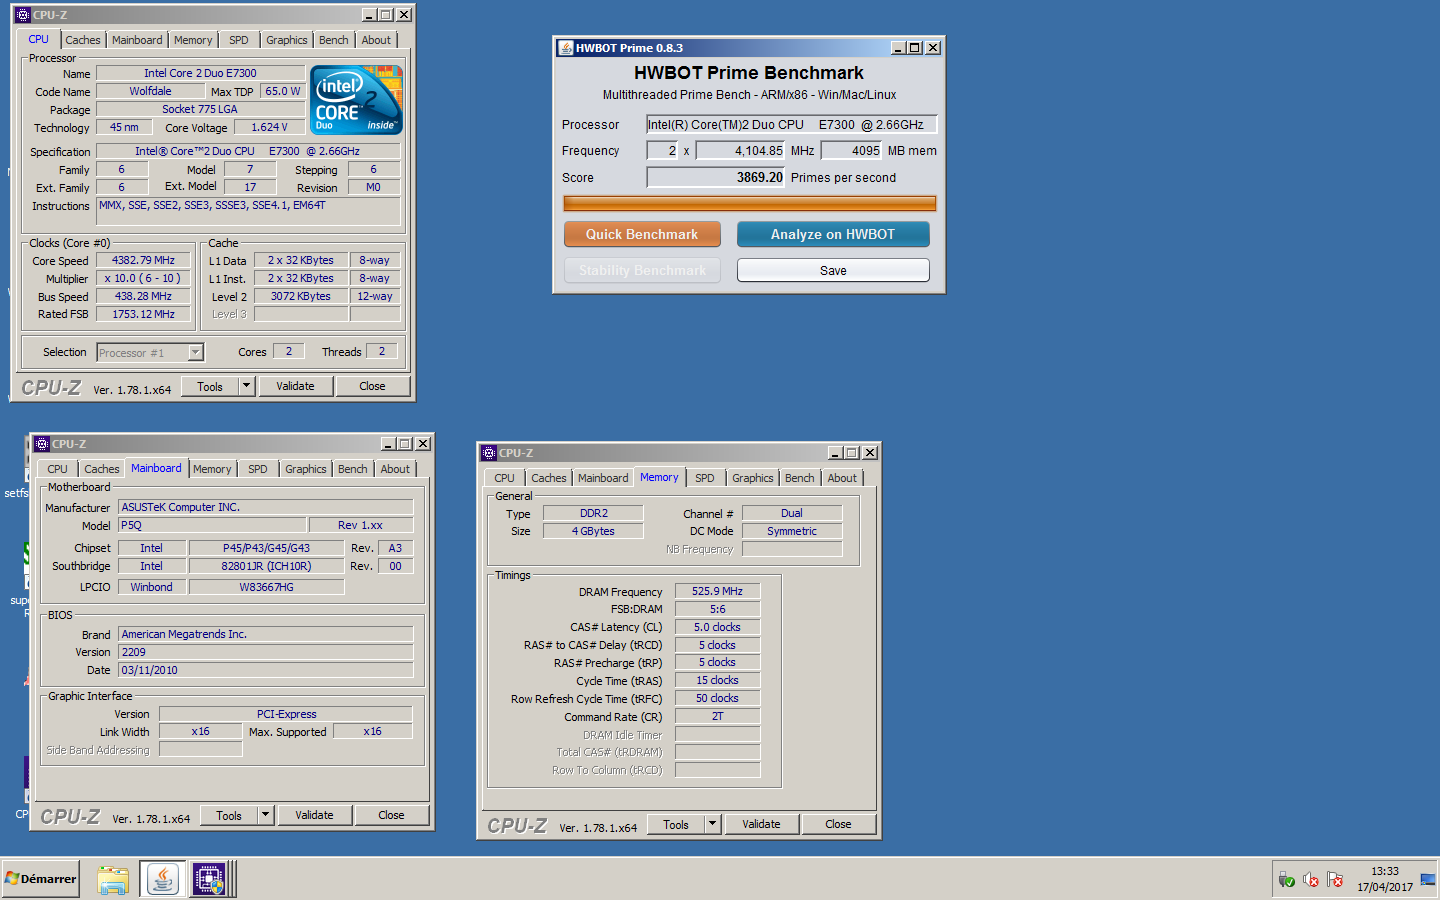Minimize the HWBOT Prime window
1440x900 pixels.
click(x=898, y=48)
